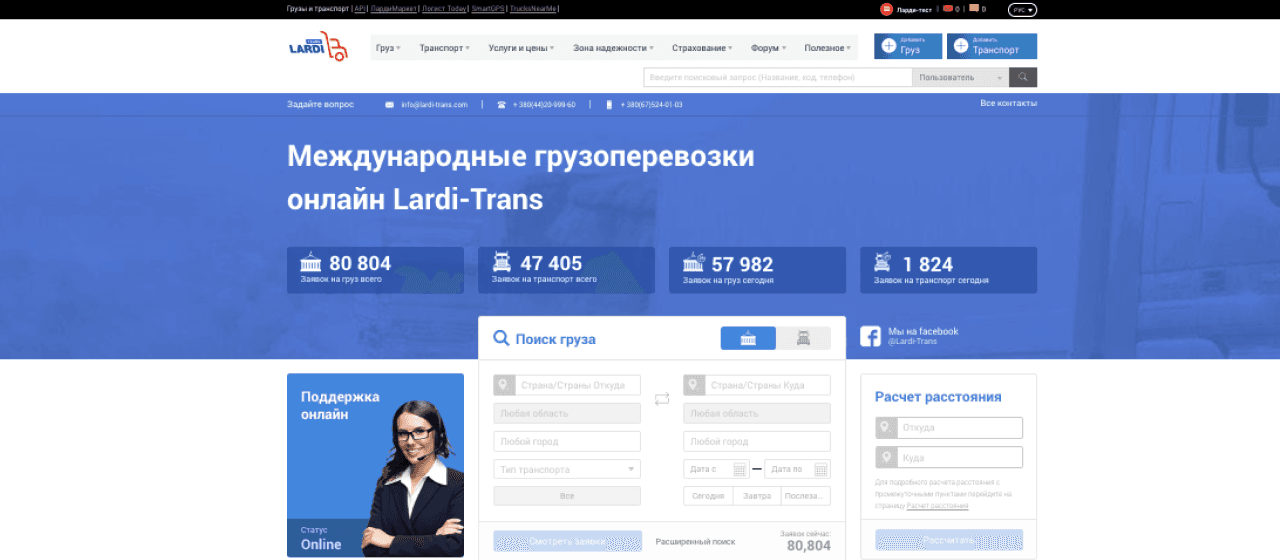Viewport: 1280px width, 560px height.
Task: Select the Завтра date option
Action: (757, 496)
